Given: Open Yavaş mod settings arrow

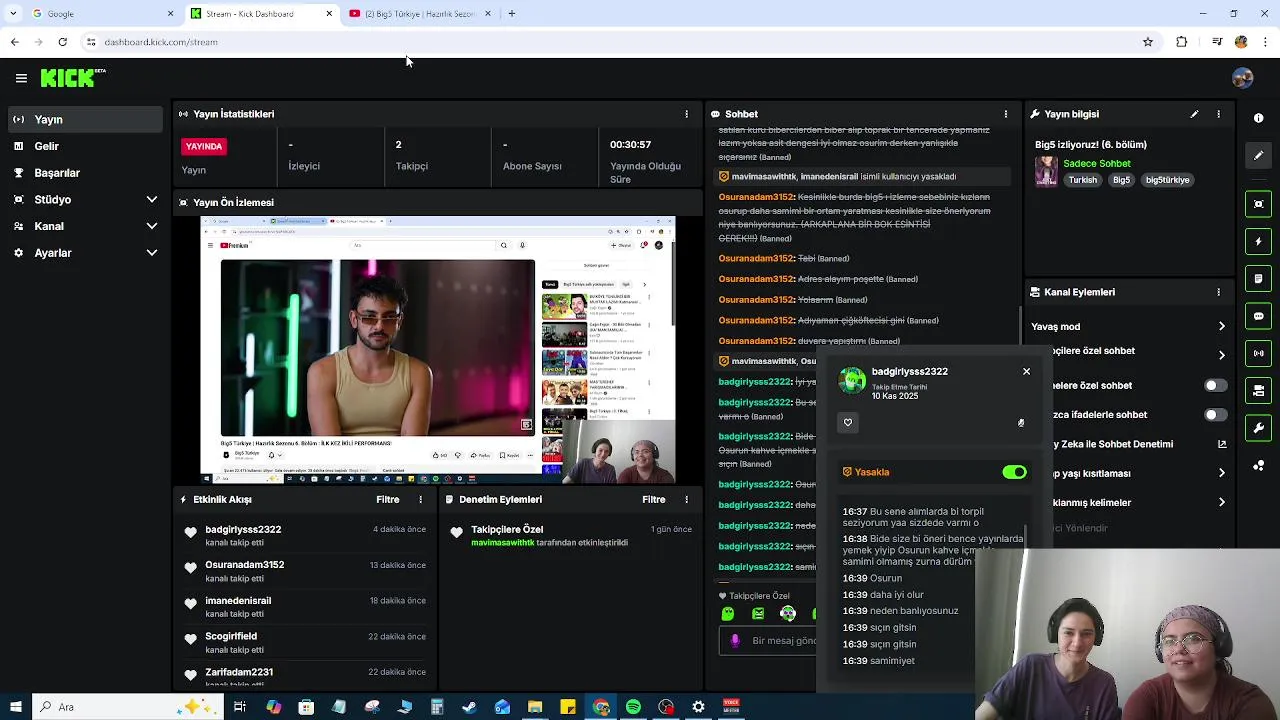Looking at the screenshot, I should tap(1222, 326).
